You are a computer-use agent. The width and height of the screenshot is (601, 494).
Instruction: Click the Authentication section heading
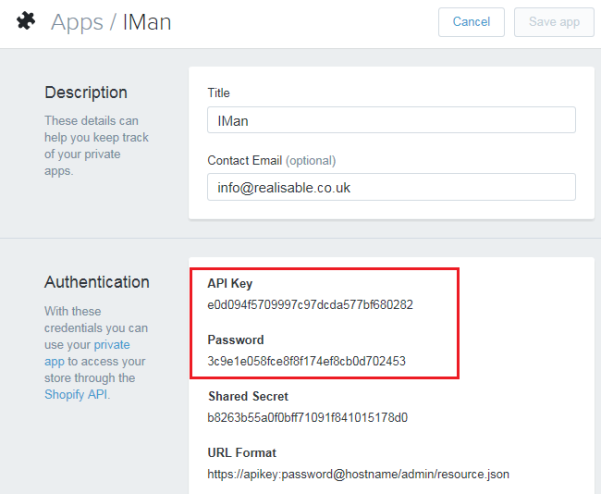[x=97, y=282]
